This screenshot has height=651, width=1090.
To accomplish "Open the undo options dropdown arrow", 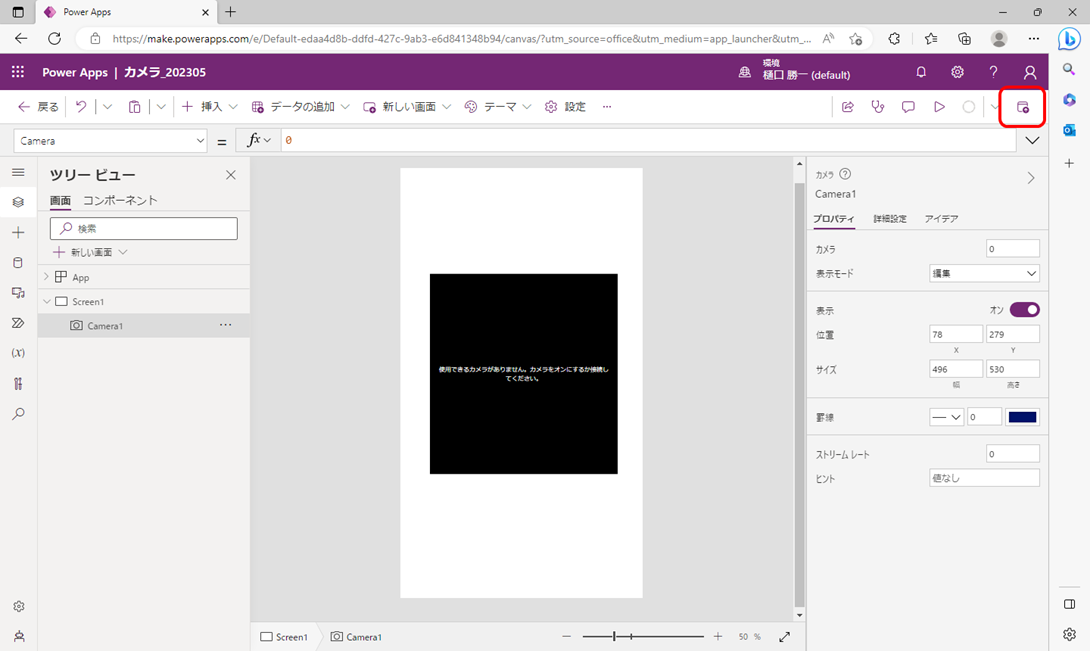I will tap(107, 106).
